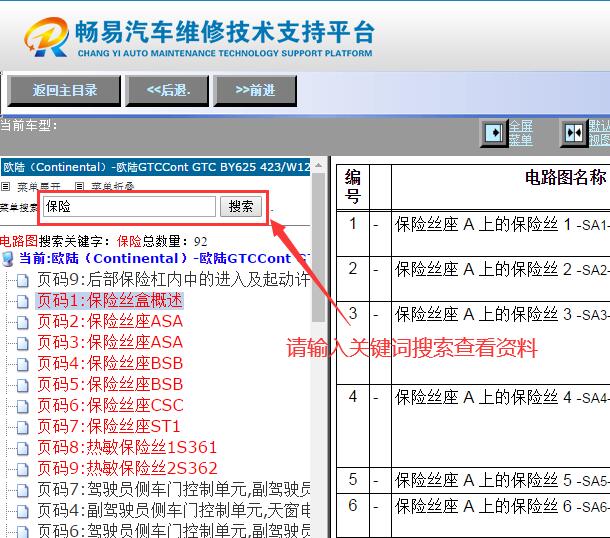This screenshot has height=538, width=610.
Task: Click the tree panel vertical scrollbar thumb
Action: point(318,247)
